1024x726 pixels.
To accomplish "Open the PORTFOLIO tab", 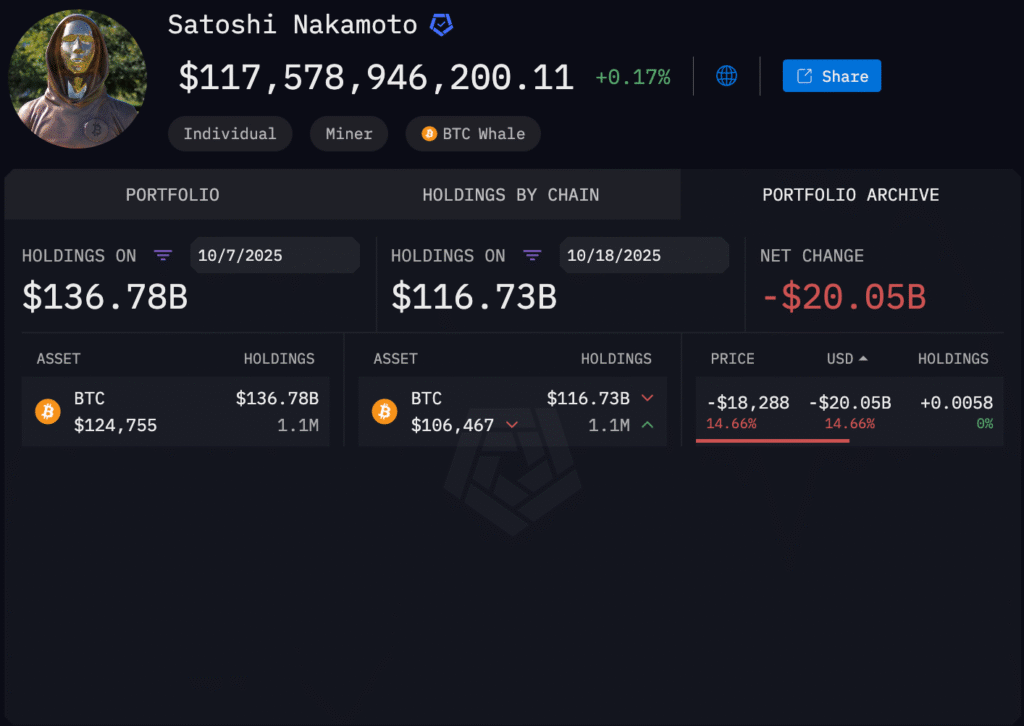I will pyautogui.click(x=172, y=195).
